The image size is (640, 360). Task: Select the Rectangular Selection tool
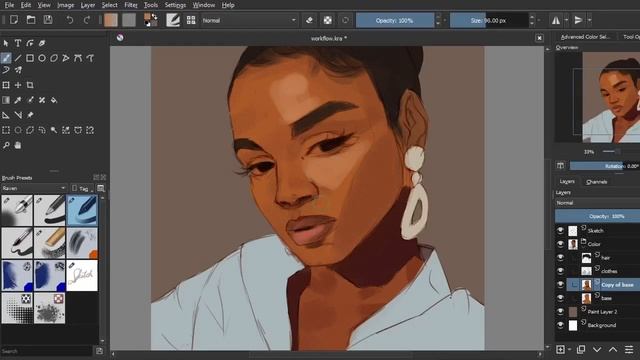pyautogui.click(x=6, y=130)
